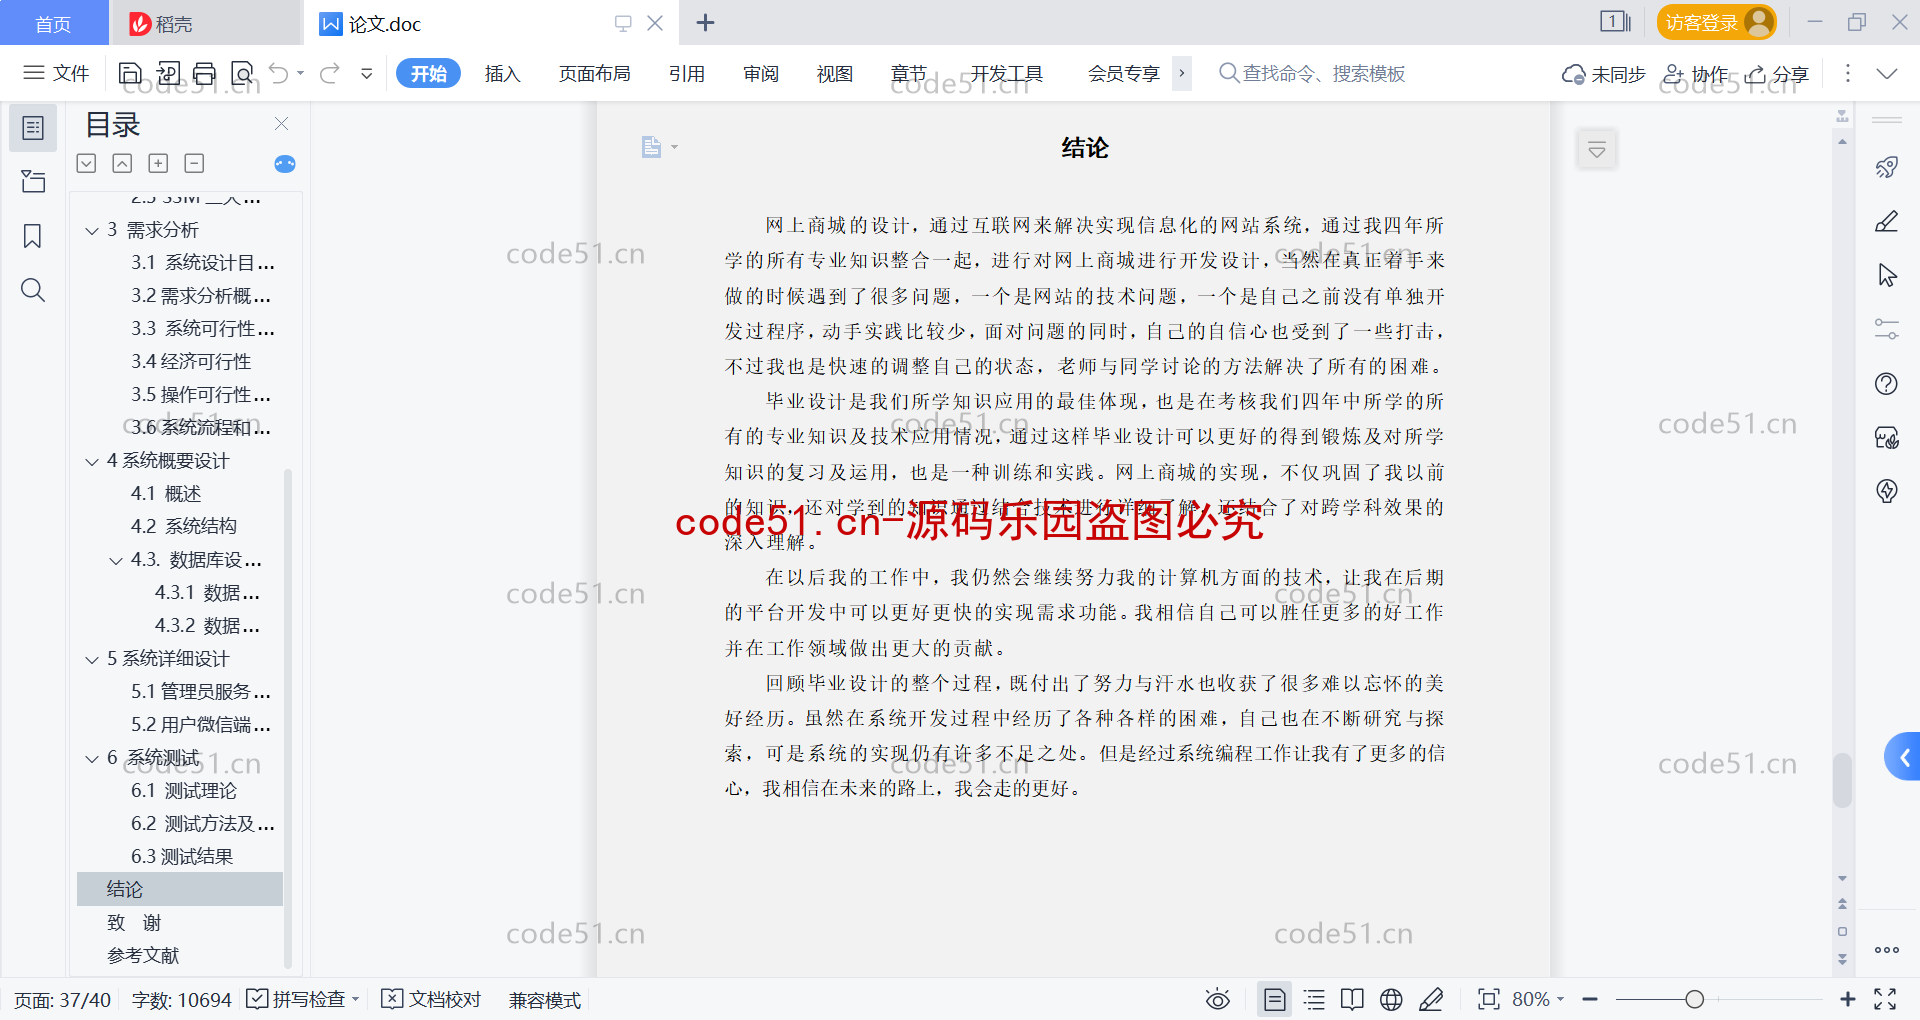This screenshot has width=1920, height=1020.
Task: Open the 80% zoom level dropdown
Action: (x=1537, y=999)
